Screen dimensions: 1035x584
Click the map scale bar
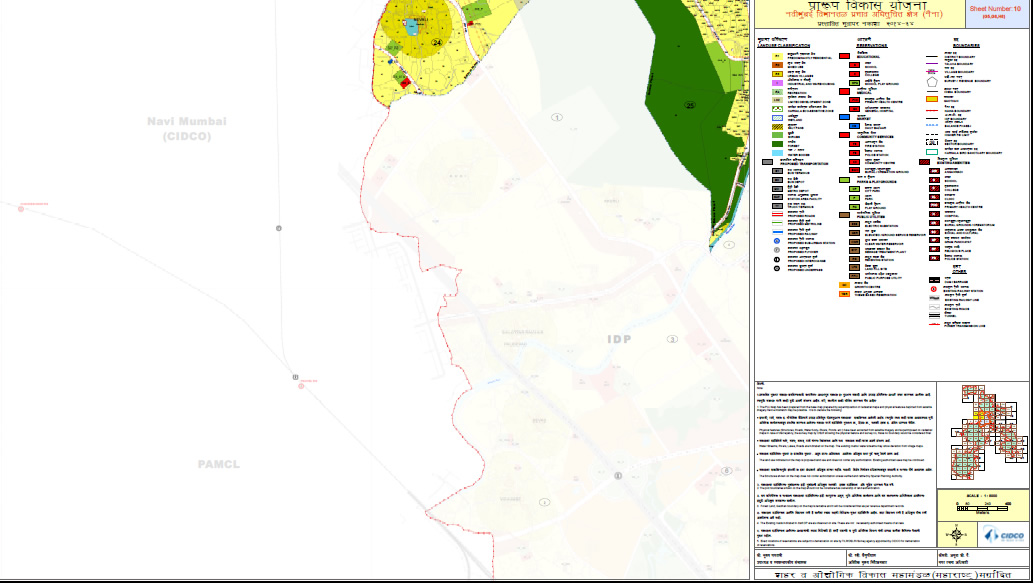point(983,508)
